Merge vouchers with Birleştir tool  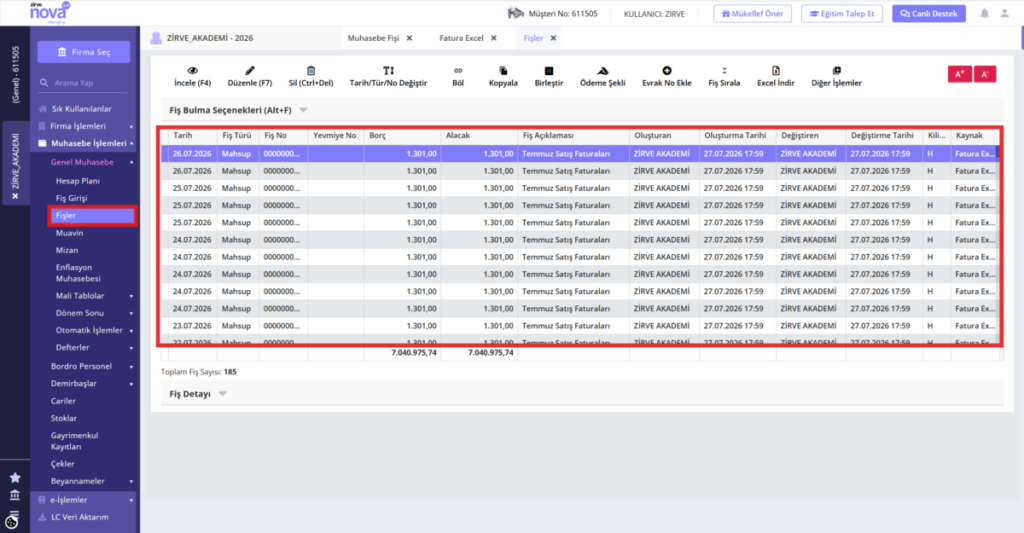(x=549, y=76)
